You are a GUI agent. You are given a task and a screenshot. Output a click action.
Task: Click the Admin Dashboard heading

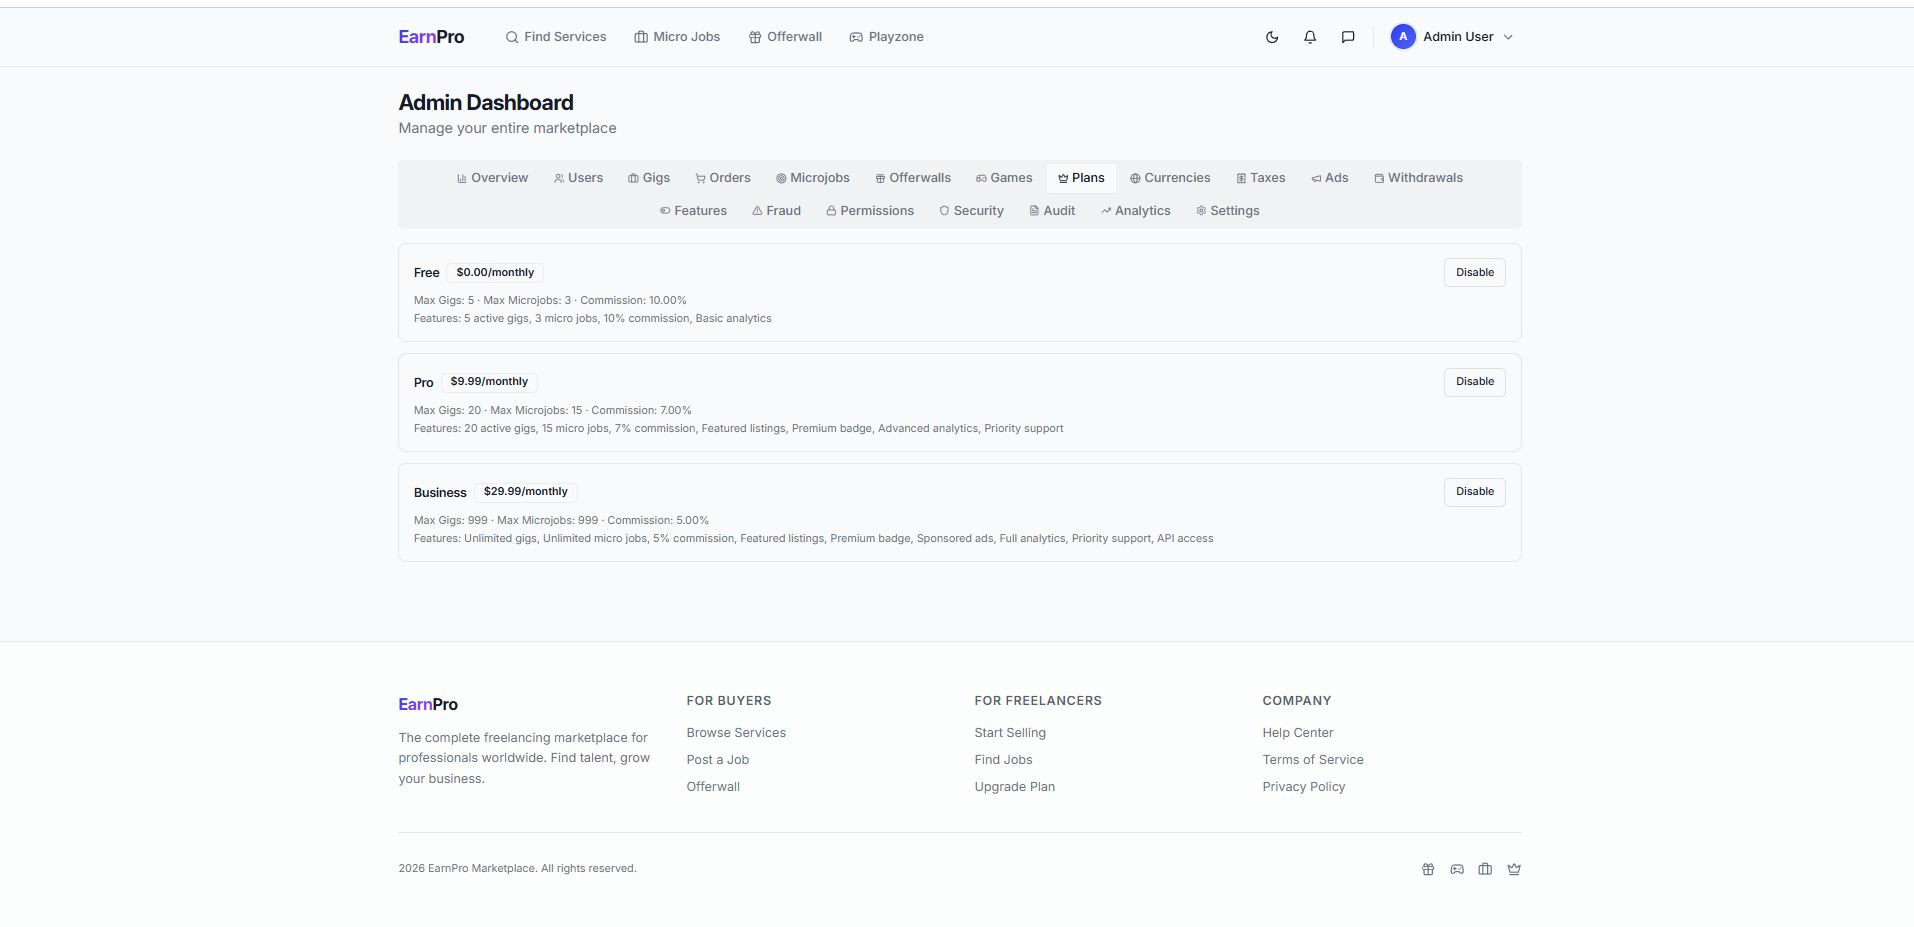tap(486, 103)
